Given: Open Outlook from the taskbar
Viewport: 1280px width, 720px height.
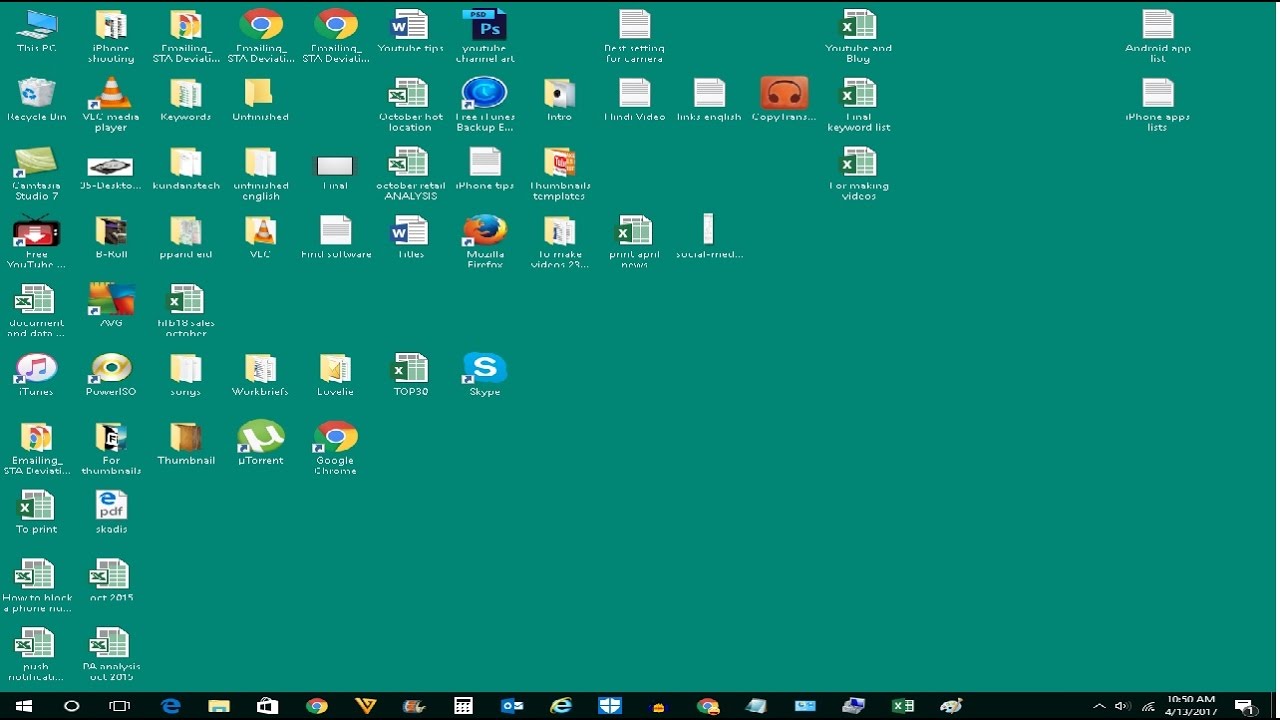Looking at the screenshot, I should click(512, 706).
